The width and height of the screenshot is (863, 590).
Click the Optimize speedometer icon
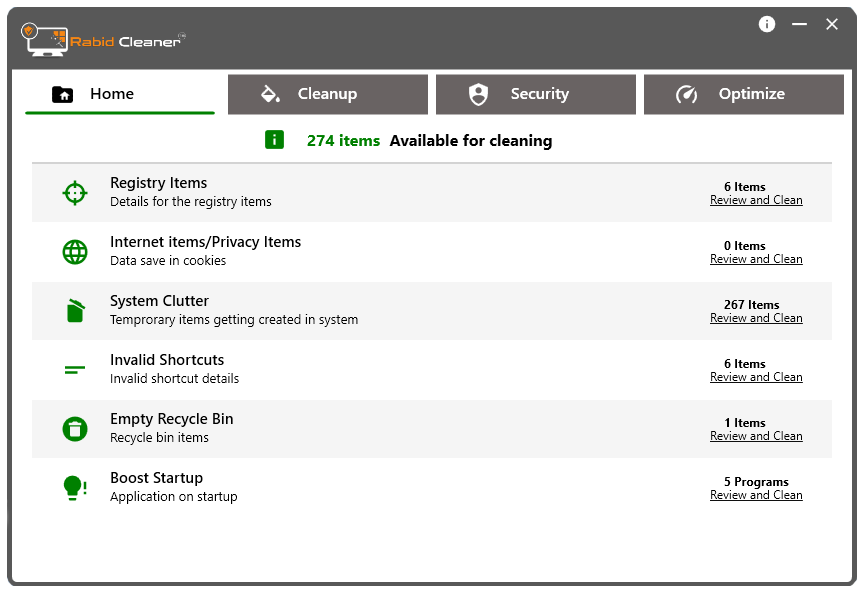click(x=686, y=94)
